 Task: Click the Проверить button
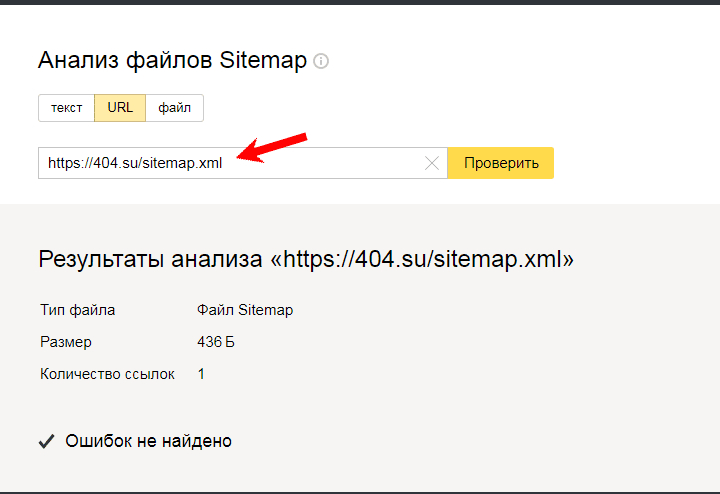point(501,163)
